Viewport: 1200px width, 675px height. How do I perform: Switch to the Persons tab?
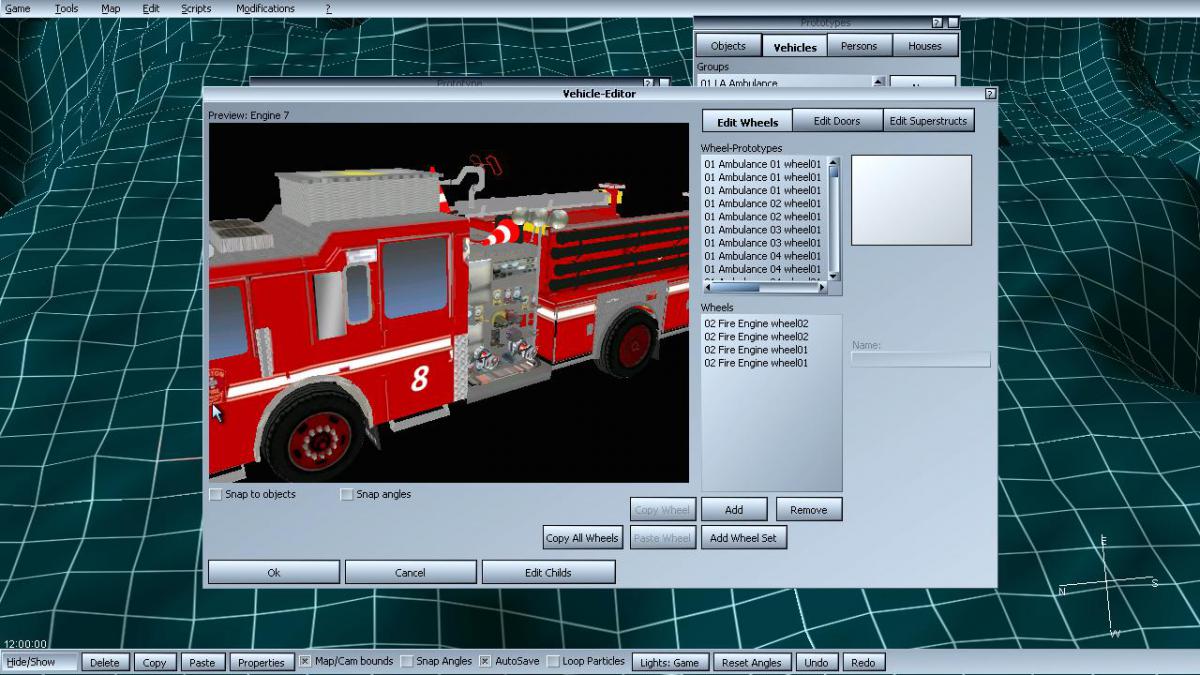click(859, 46)
